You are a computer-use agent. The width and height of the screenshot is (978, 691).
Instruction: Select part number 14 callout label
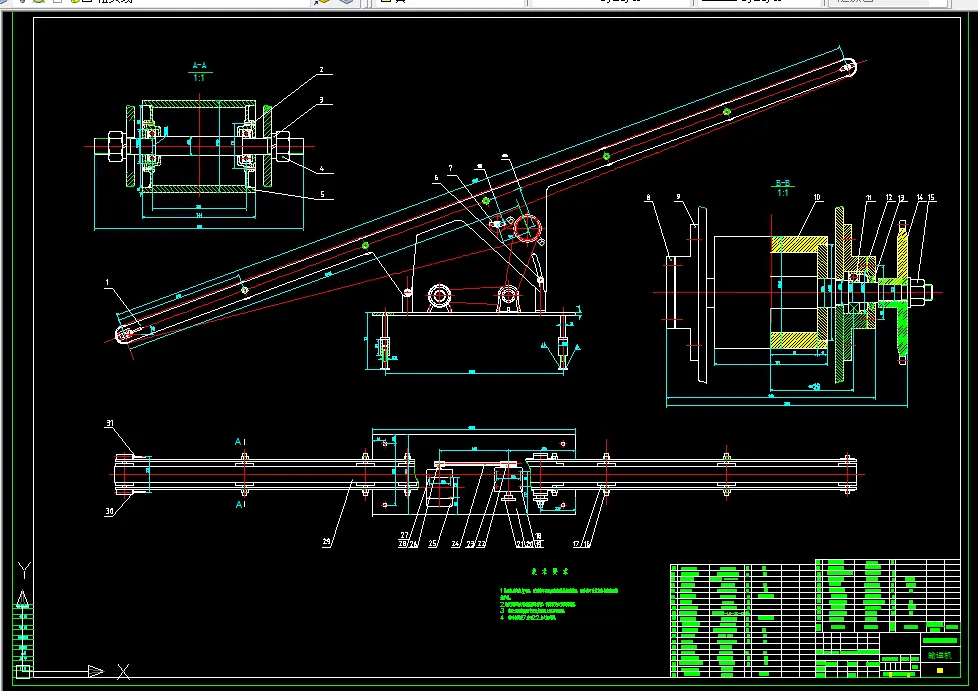coord(920,197)
